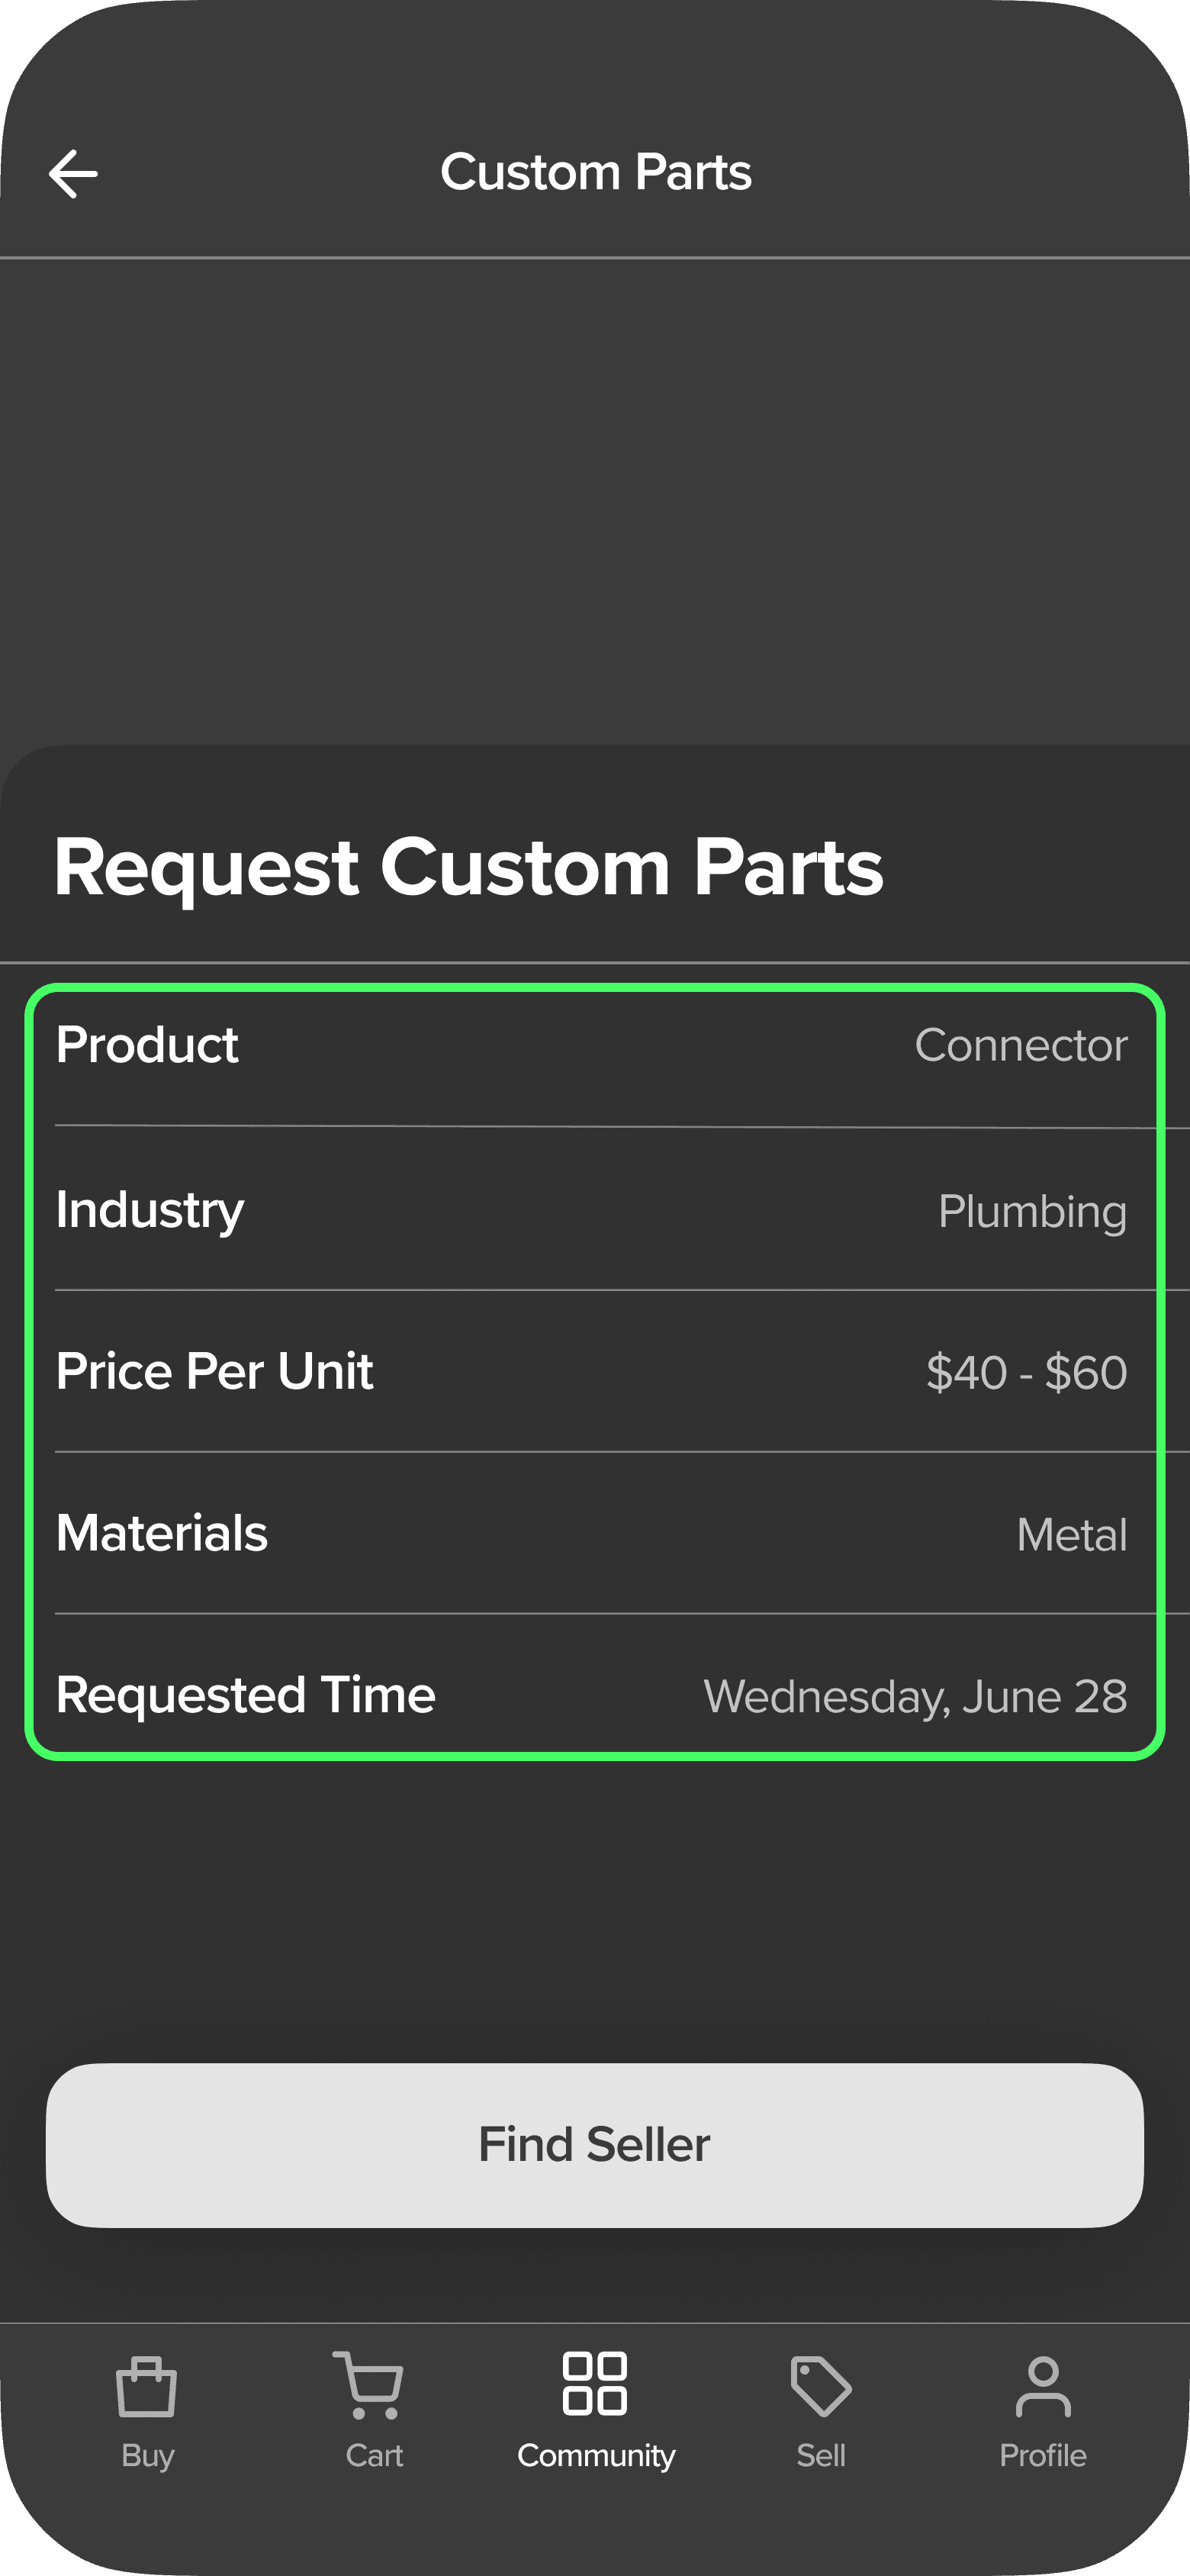Click the Custom Parts page title
Viewport: 1190px width, 2576px height.
click(x=596, y=172)
